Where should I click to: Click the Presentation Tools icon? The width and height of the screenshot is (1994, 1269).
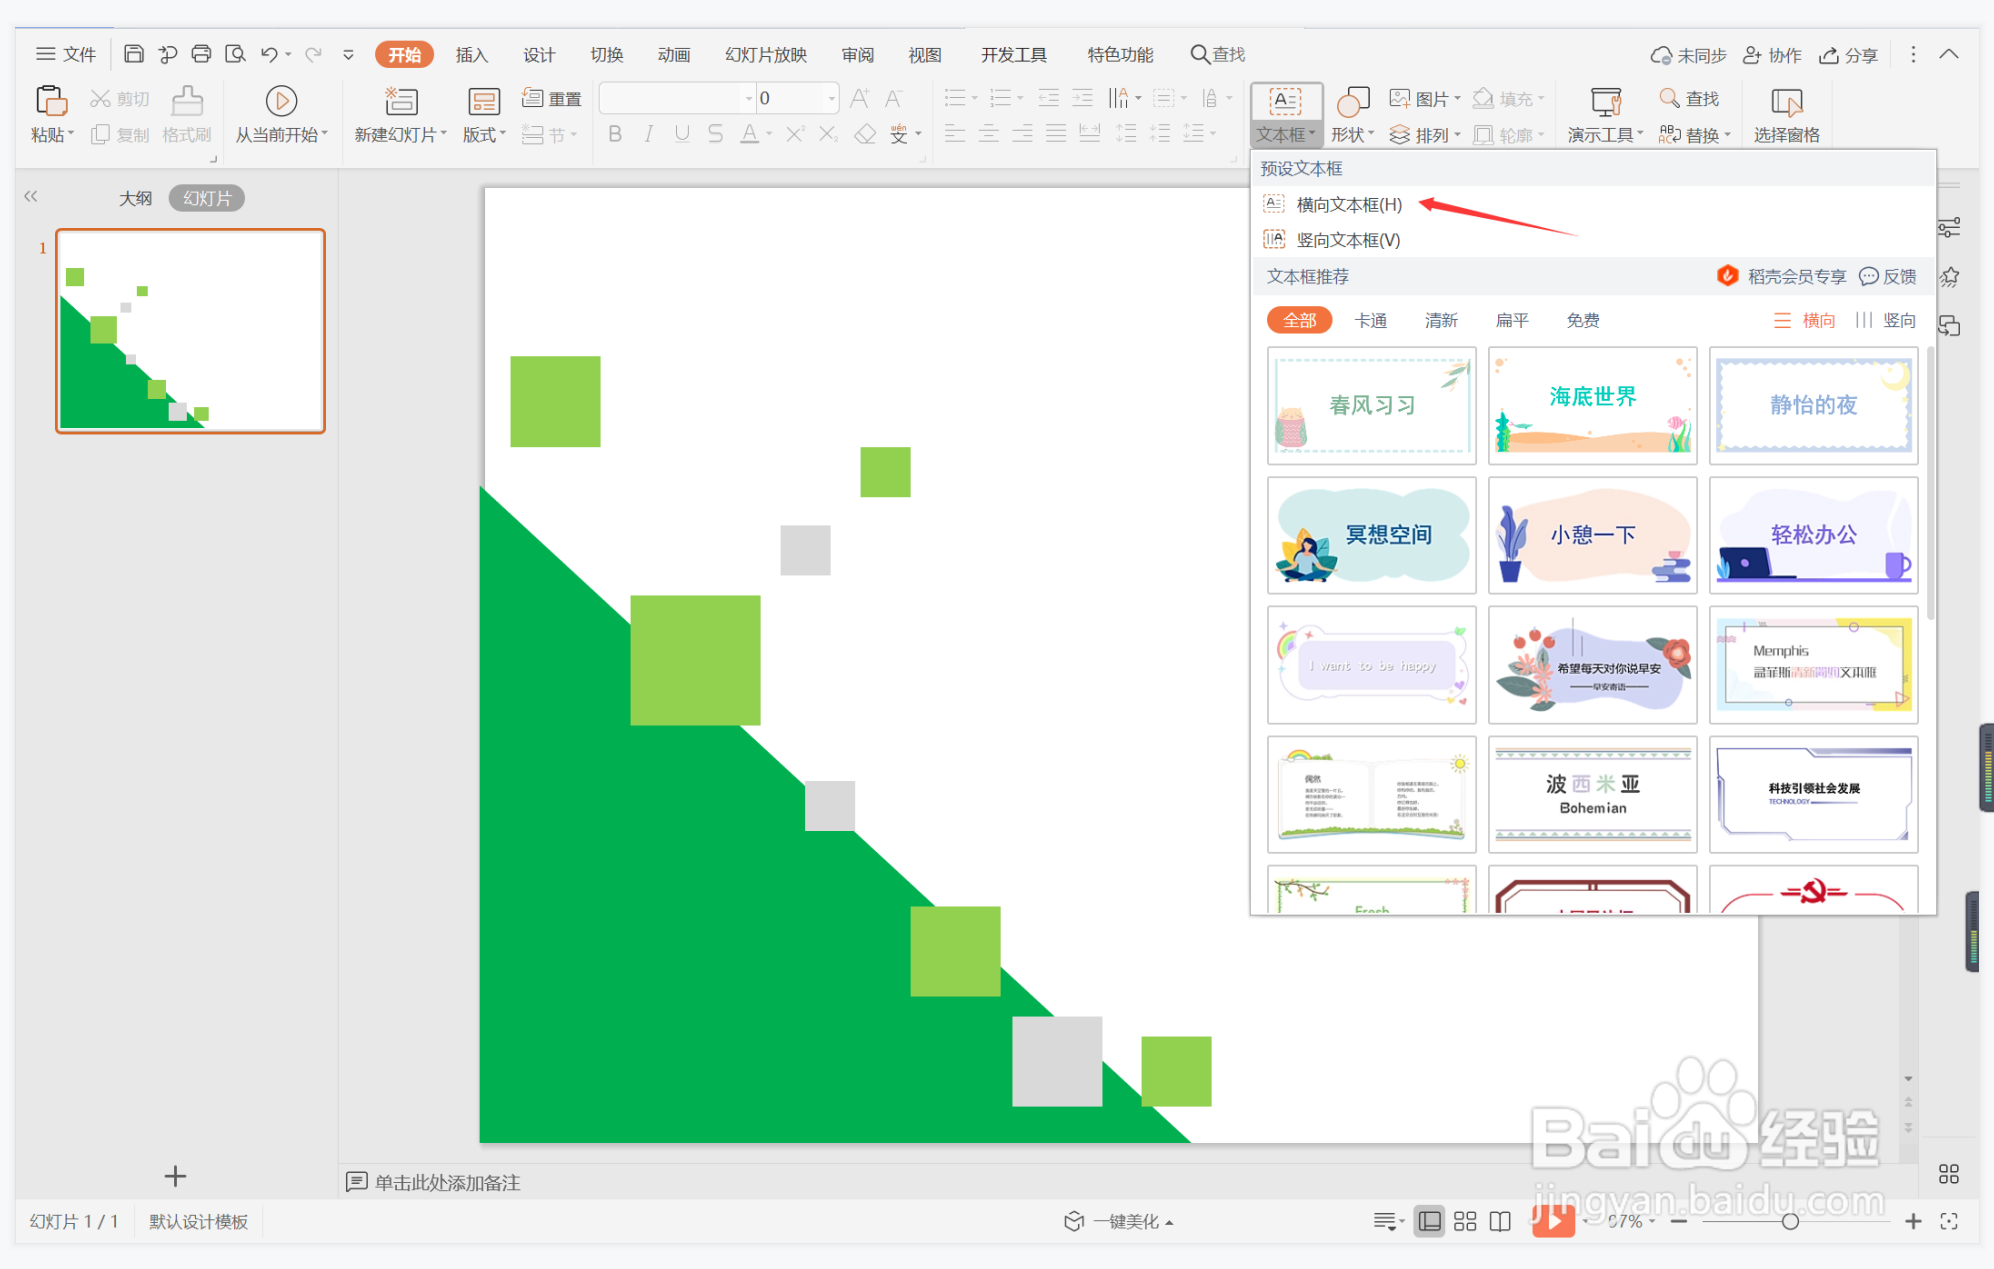point(1606,101)
